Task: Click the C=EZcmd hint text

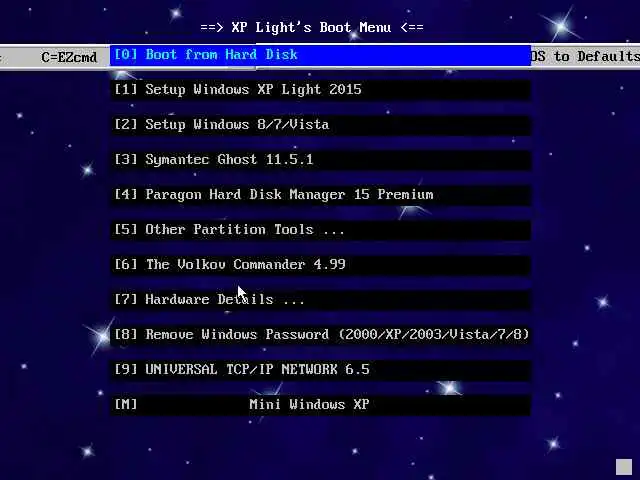Action: coord(69,57)
